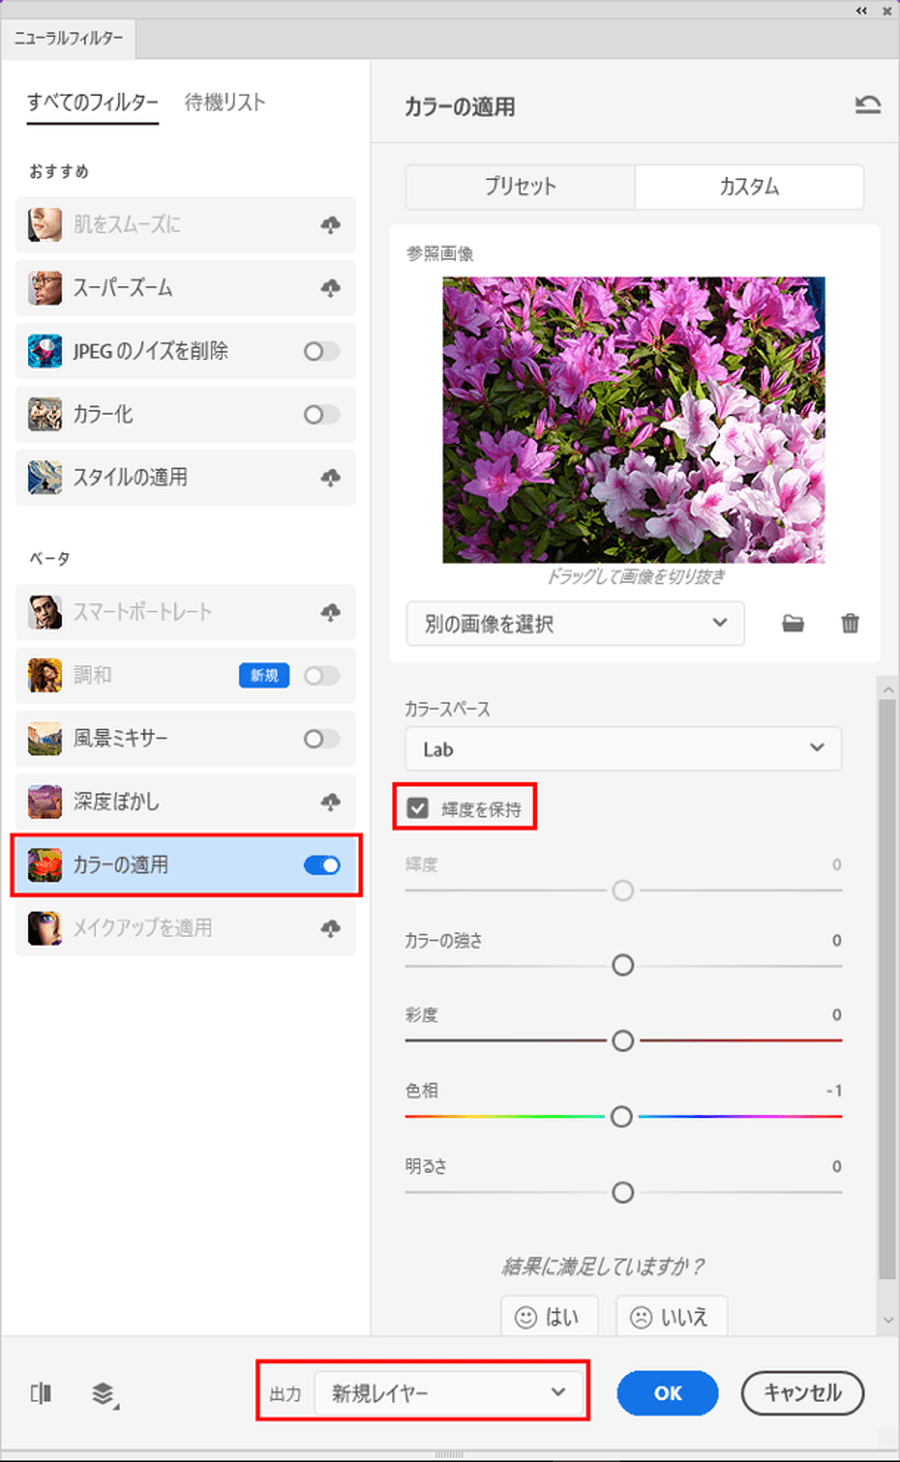Screen dimensions: 900x1462
Task: Download the スーパーズーム filter via cloud icon
Action: [x=330, y=288]
